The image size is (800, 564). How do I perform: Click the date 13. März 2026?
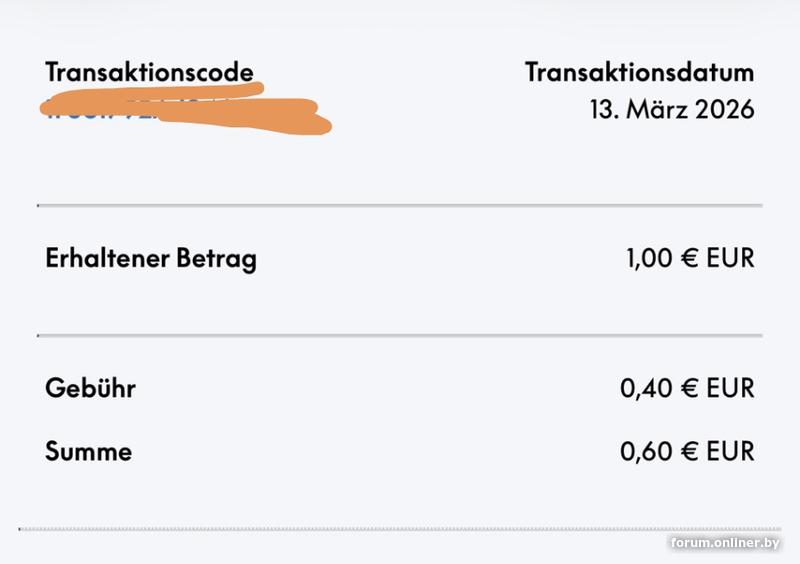[671, 108]
